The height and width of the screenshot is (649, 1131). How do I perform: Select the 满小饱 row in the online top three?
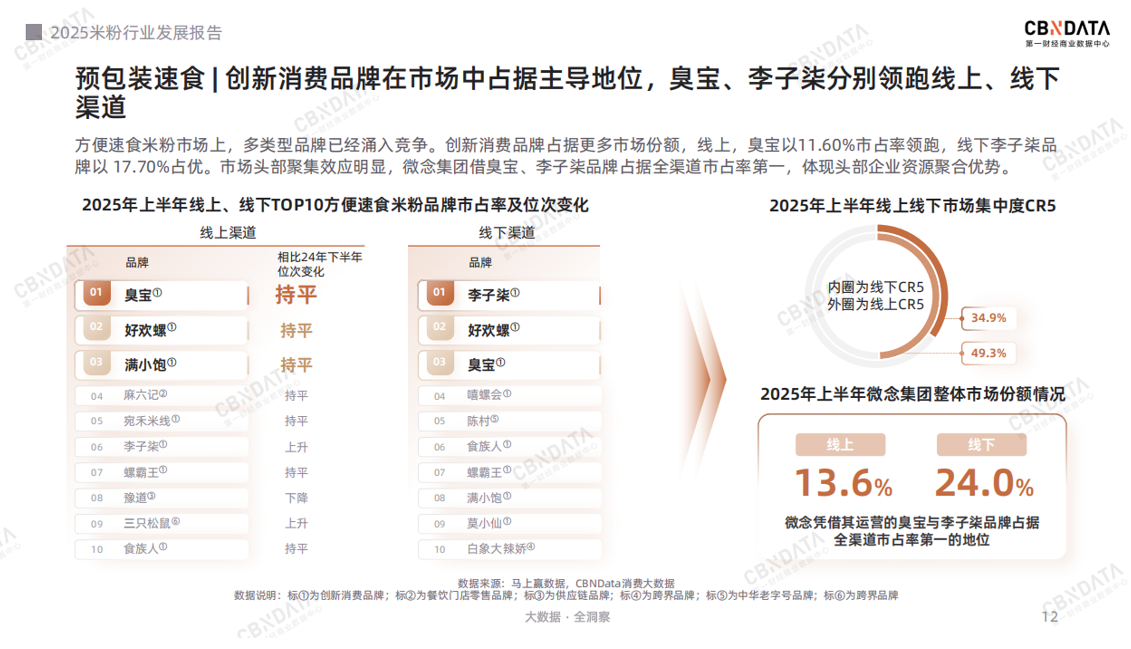pyautogui.click(x=162, y=364)
